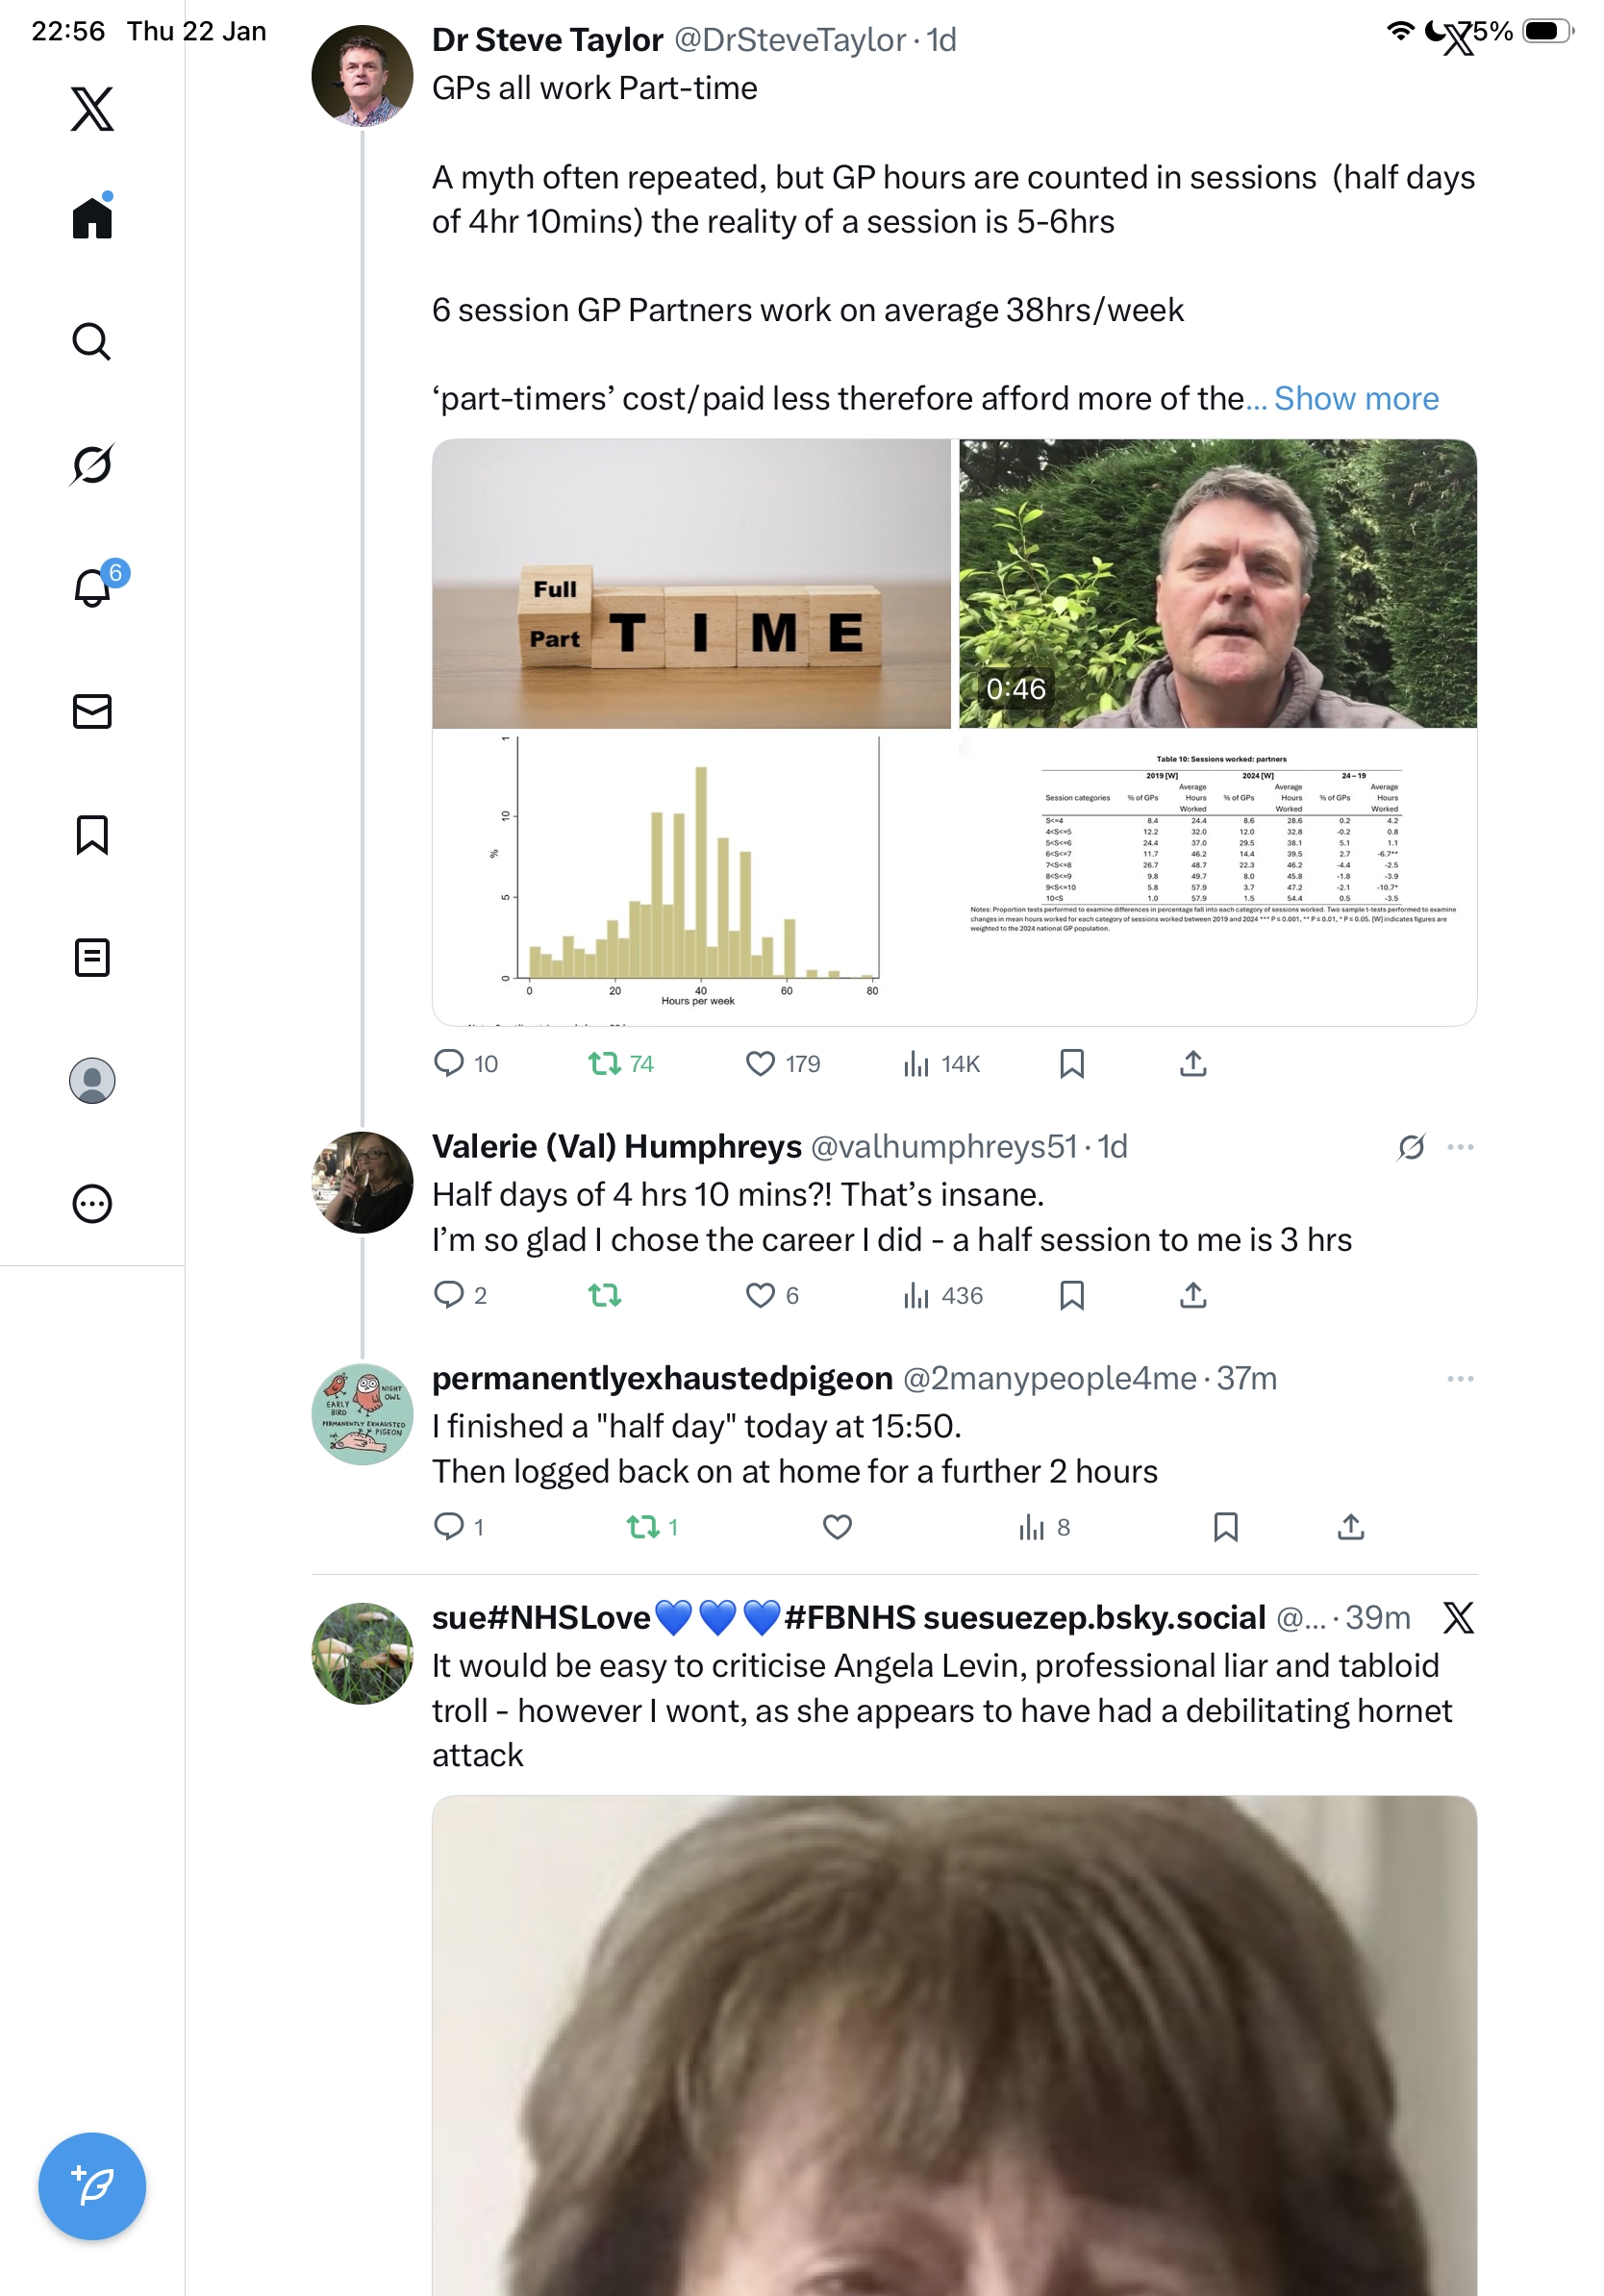
Task: Open the @DrSteveTaylor profile handle
Action: [x=789, y=40]
